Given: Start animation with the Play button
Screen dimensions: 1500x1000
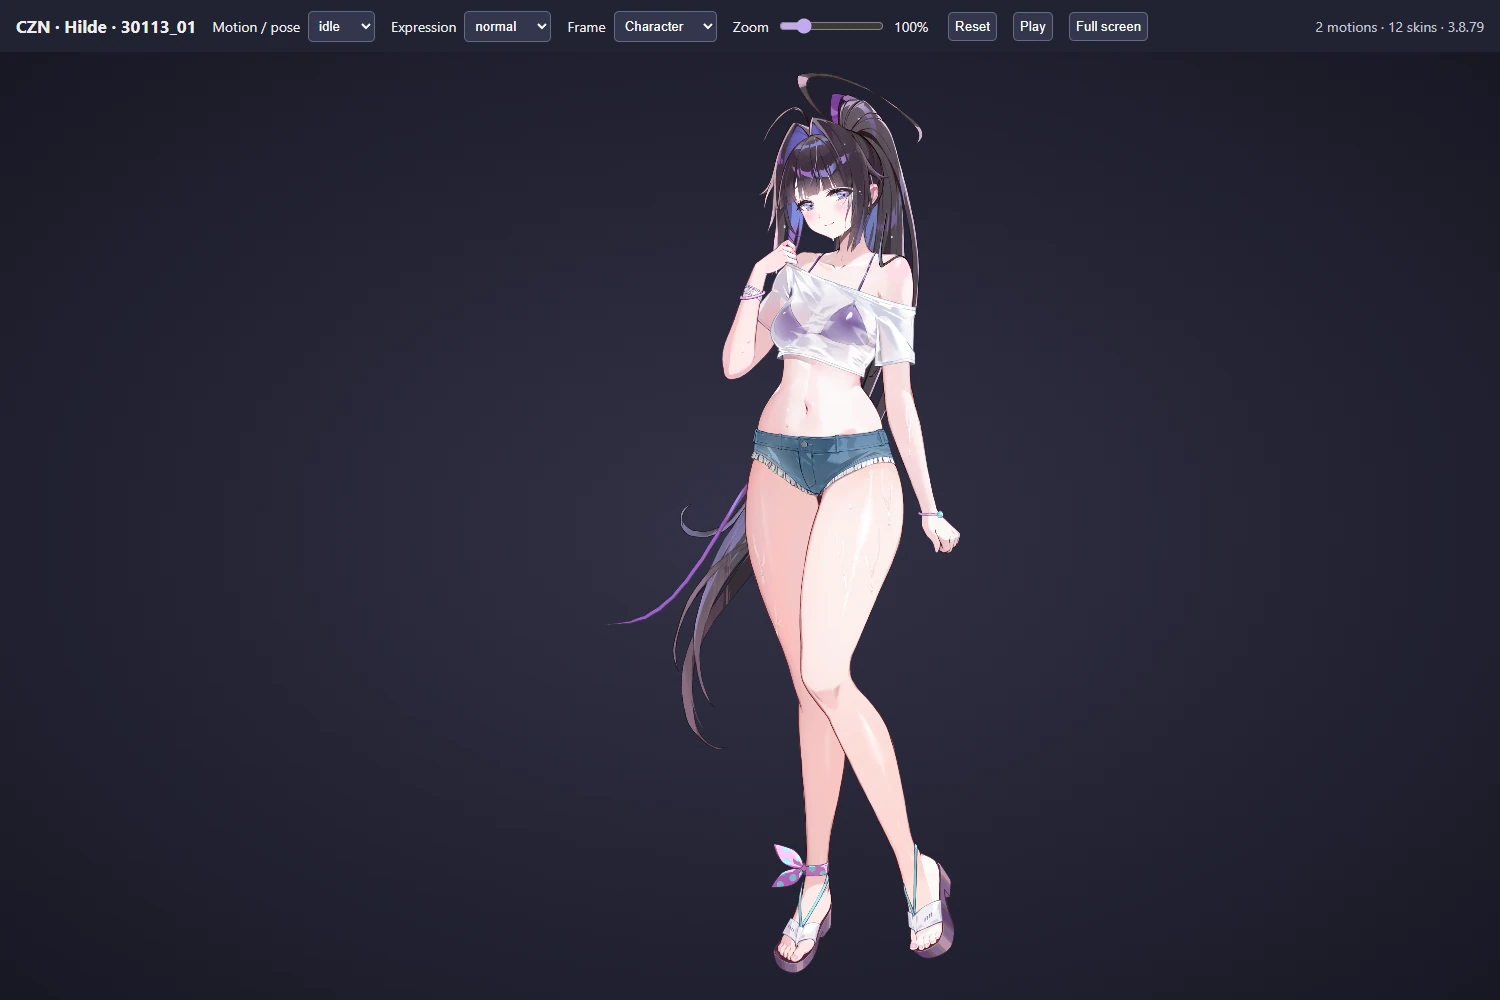Looking at the screenshot, I should coord(1033,27).
